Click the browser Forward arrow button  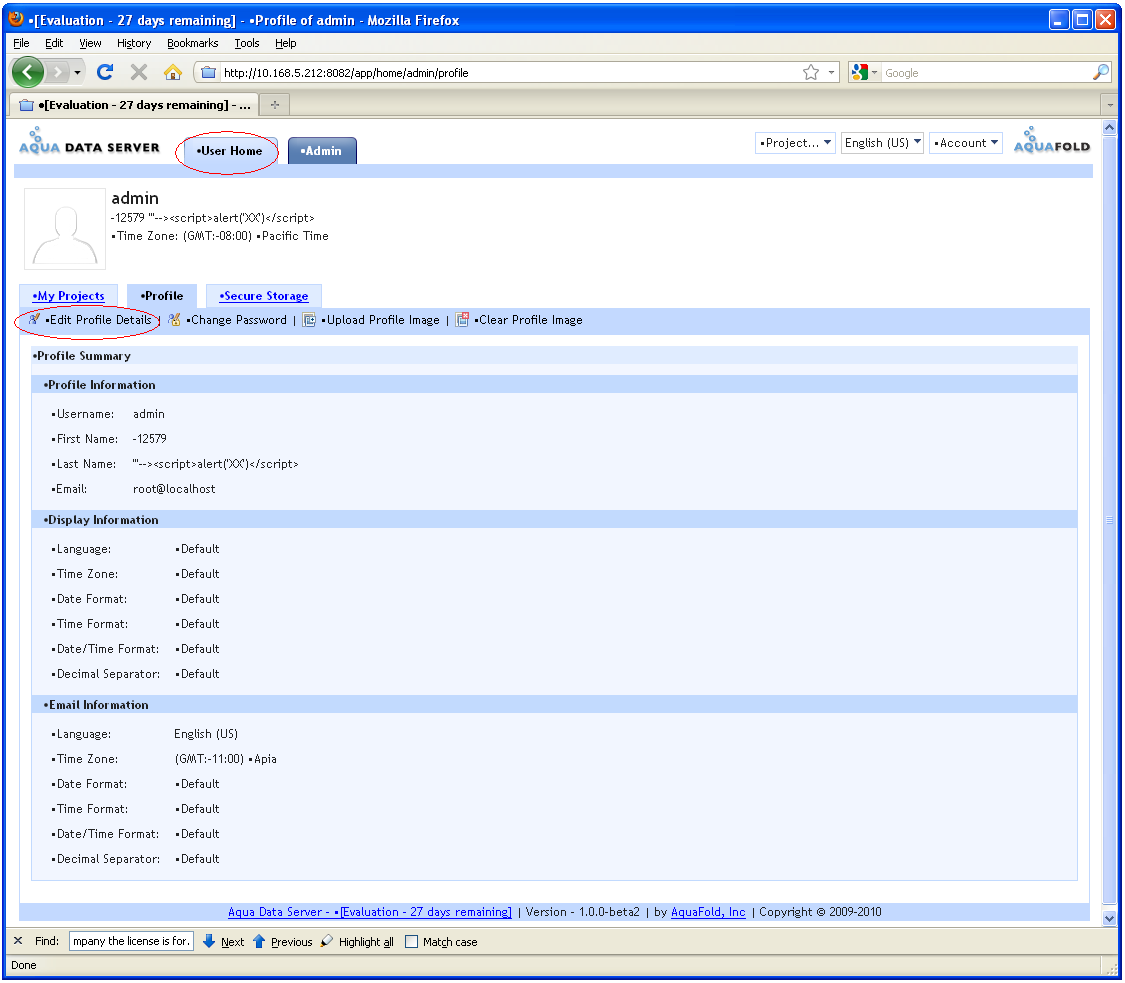pyautogui.click(x=59, y=72)
